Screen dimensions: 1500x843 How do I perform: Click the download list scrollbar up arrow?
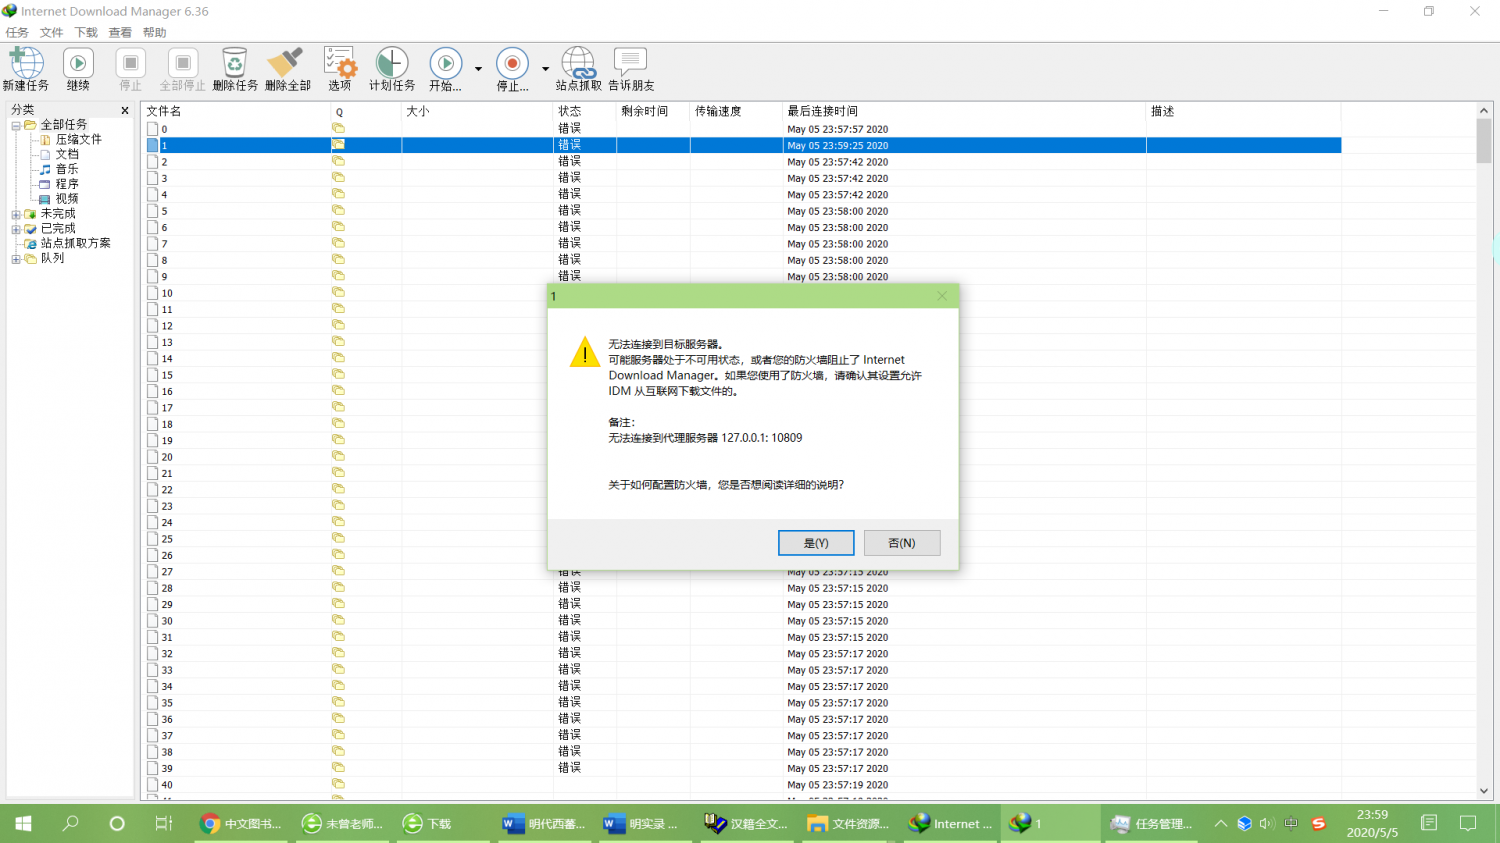[1484, 111]
